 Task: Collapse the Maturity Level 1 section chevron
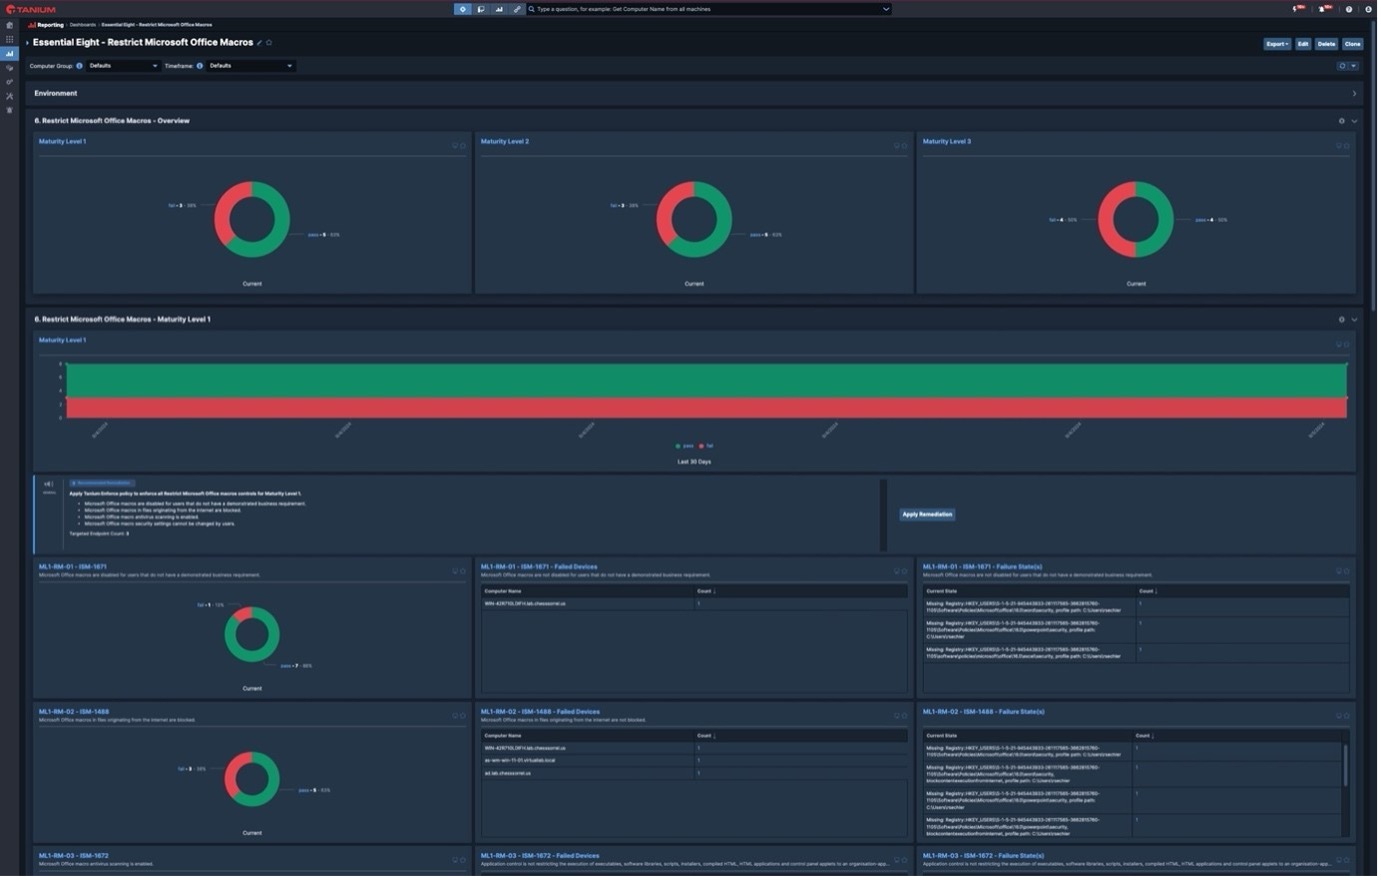[x=1355, y=320]
